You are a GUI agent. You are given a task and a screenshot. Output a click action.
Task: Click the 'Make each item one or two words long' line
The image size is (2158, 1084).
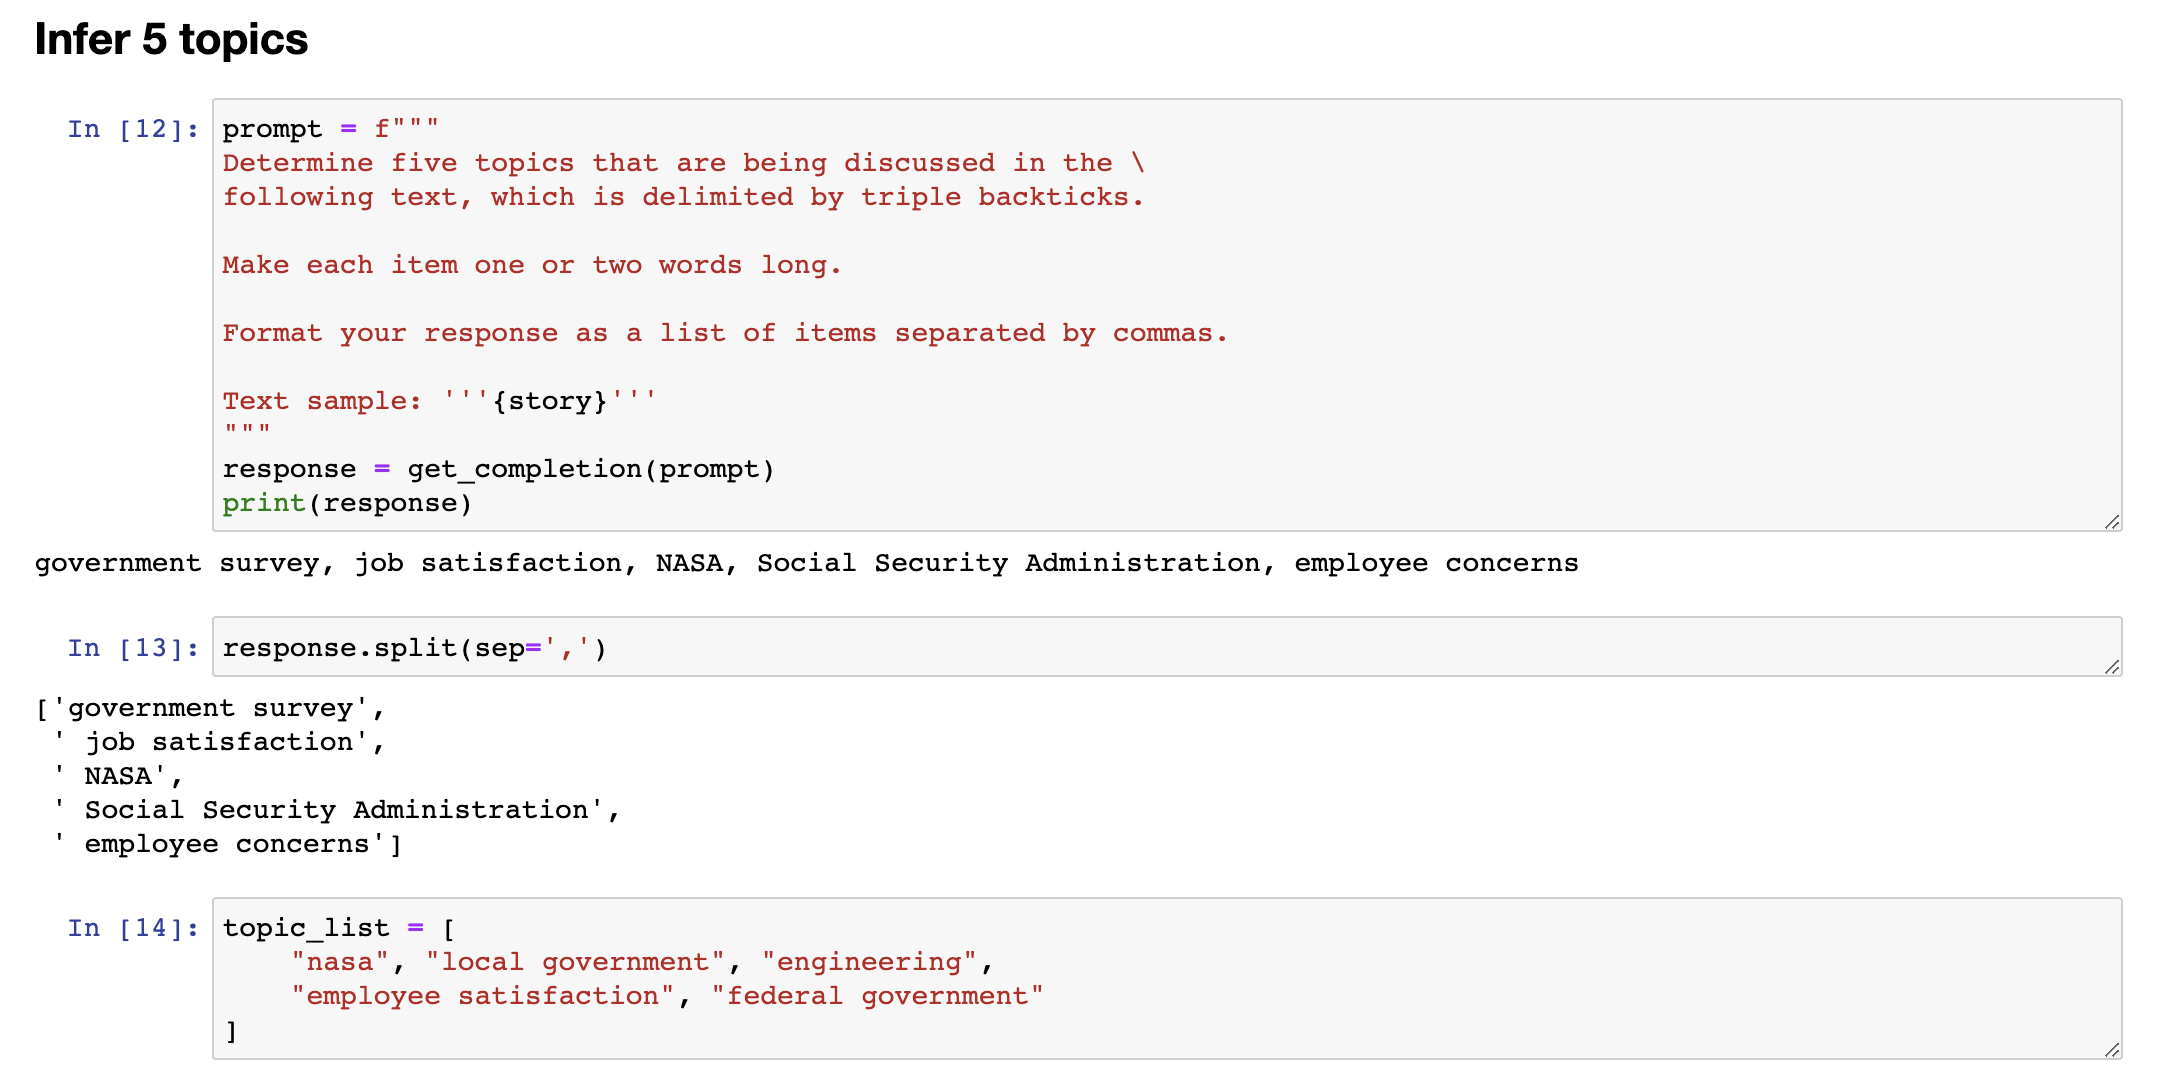532,265
